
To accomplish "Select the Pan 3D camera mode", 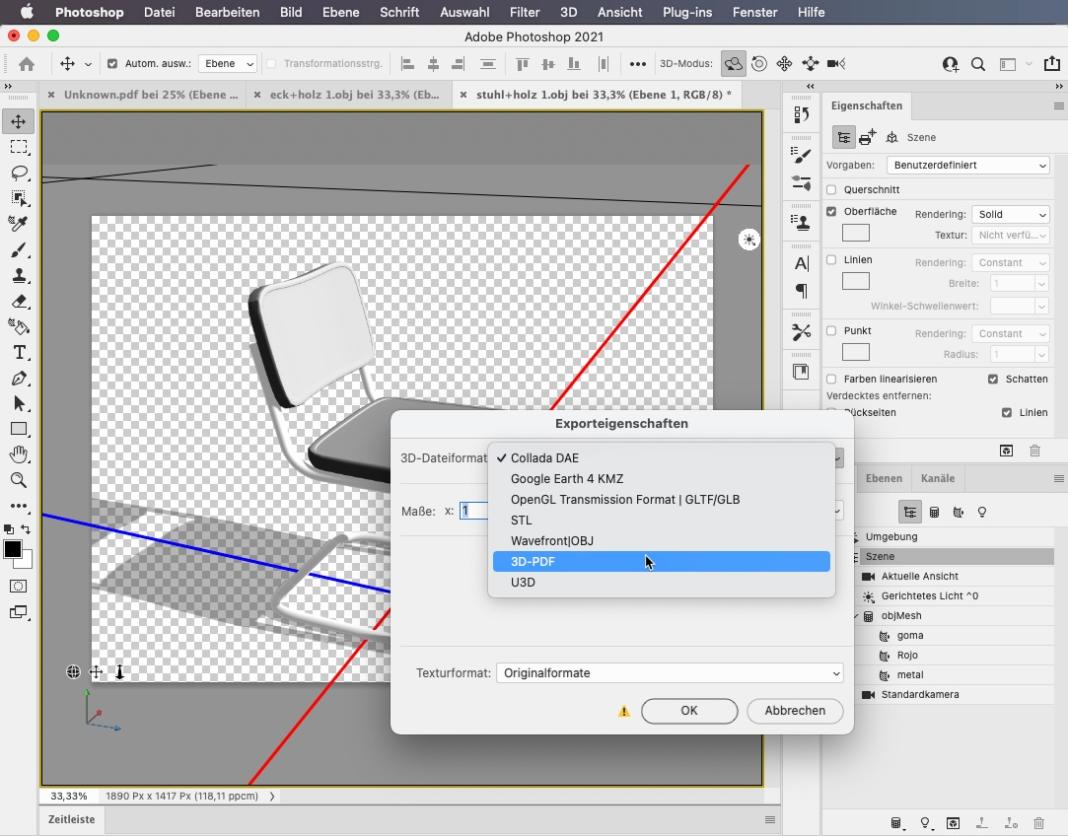I will coord(784,64).
